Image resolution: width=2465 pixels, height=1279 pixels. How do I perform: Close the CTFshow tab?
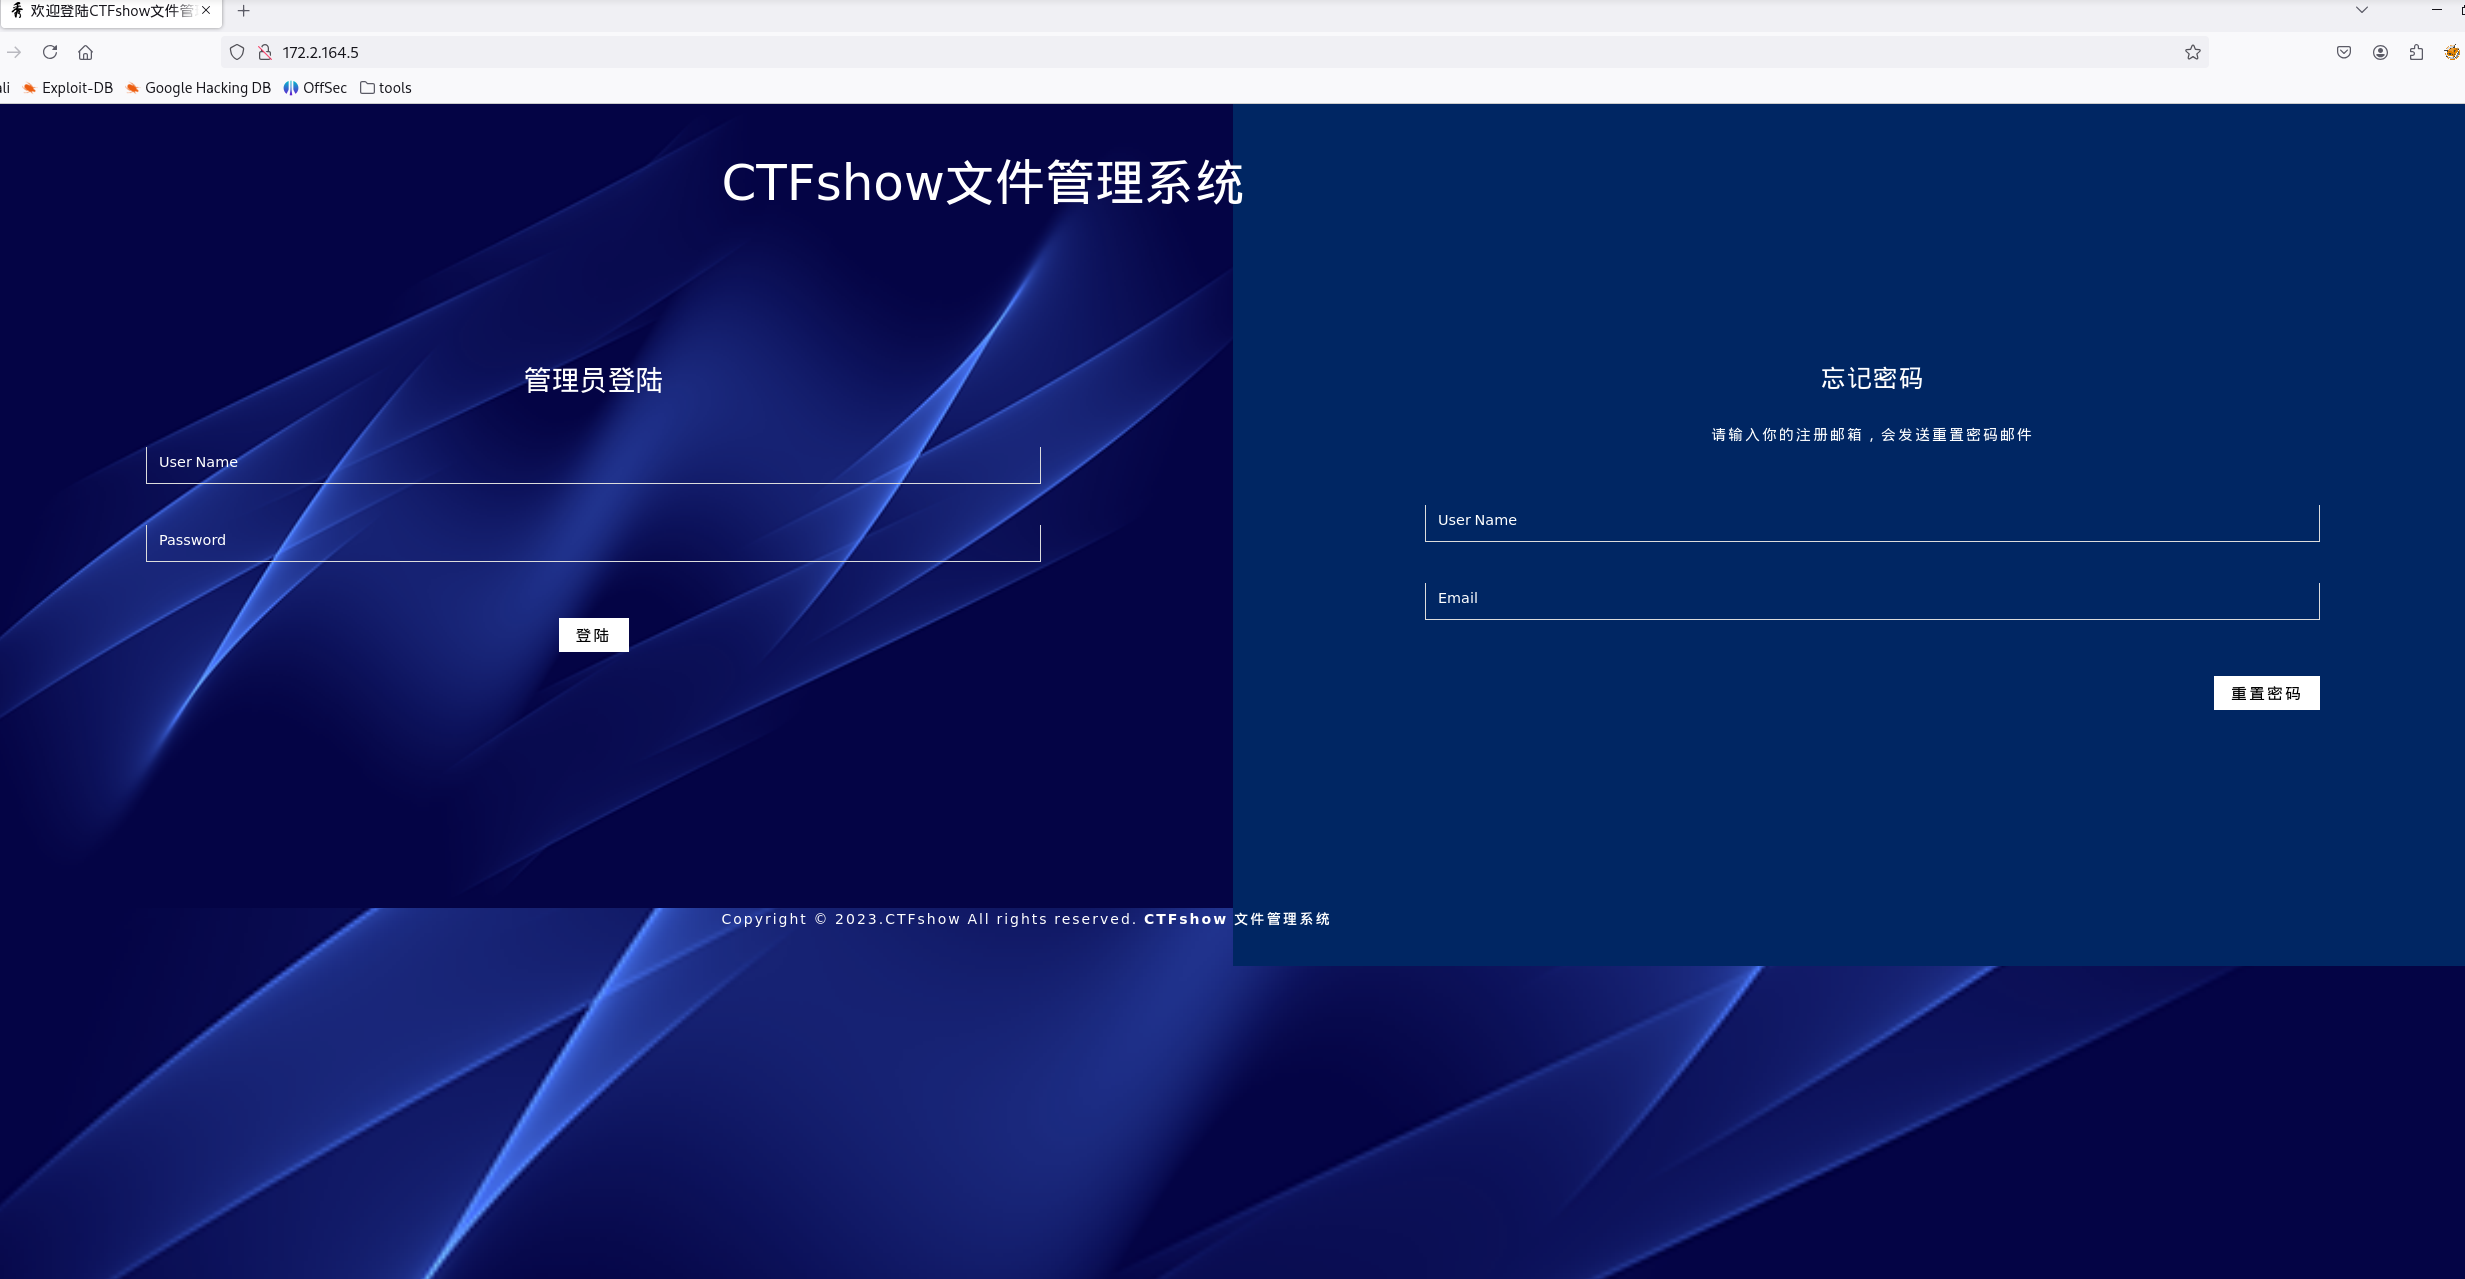[x=206, y=10]
